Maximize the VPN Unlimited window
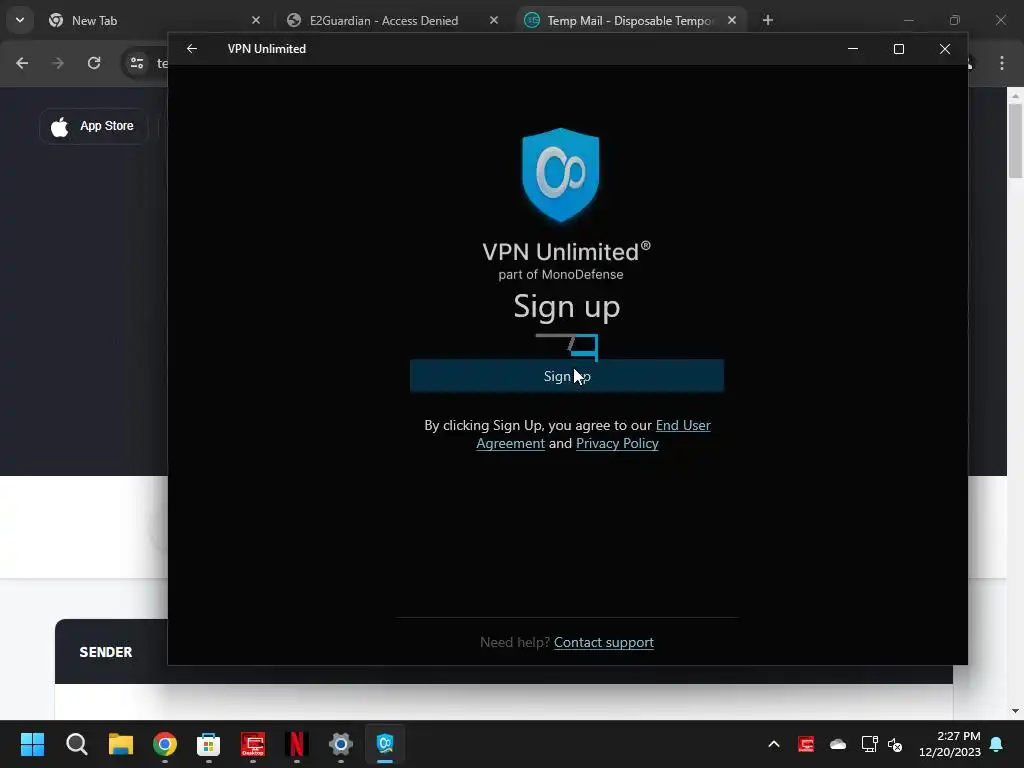Screen dimensions: 1024x768 (899, 49)
